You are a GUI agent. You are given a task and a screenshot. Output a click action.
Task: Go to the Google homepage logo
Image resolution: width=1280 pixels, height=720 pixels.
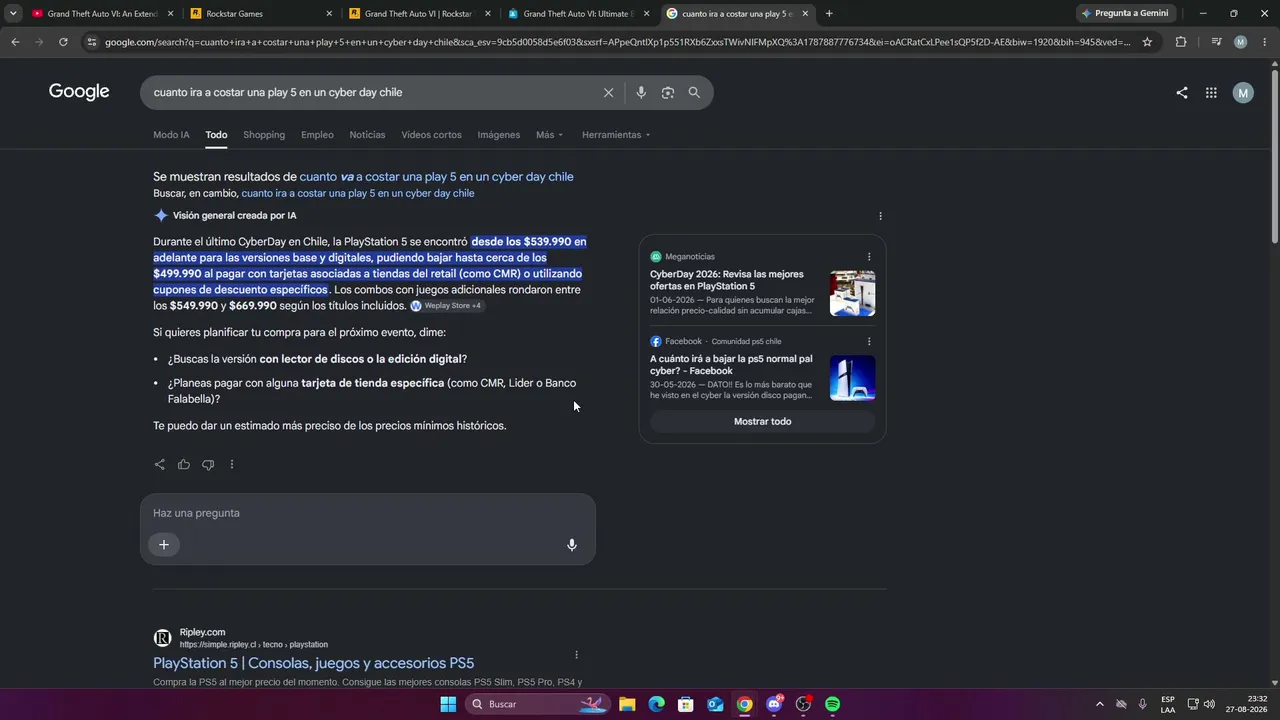click(79, 92)
